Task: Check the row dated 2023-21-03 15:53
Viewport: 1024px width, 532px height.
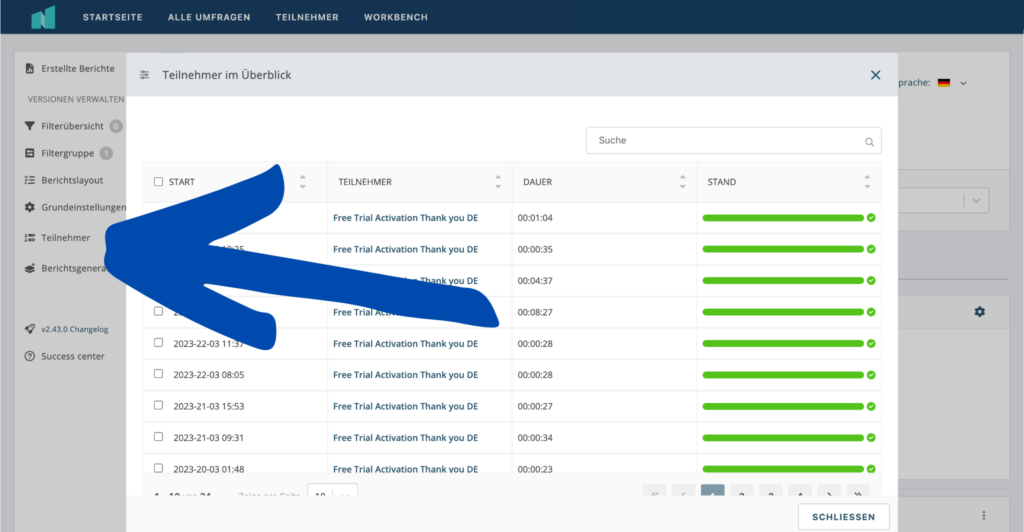Action: coord(158,406)
